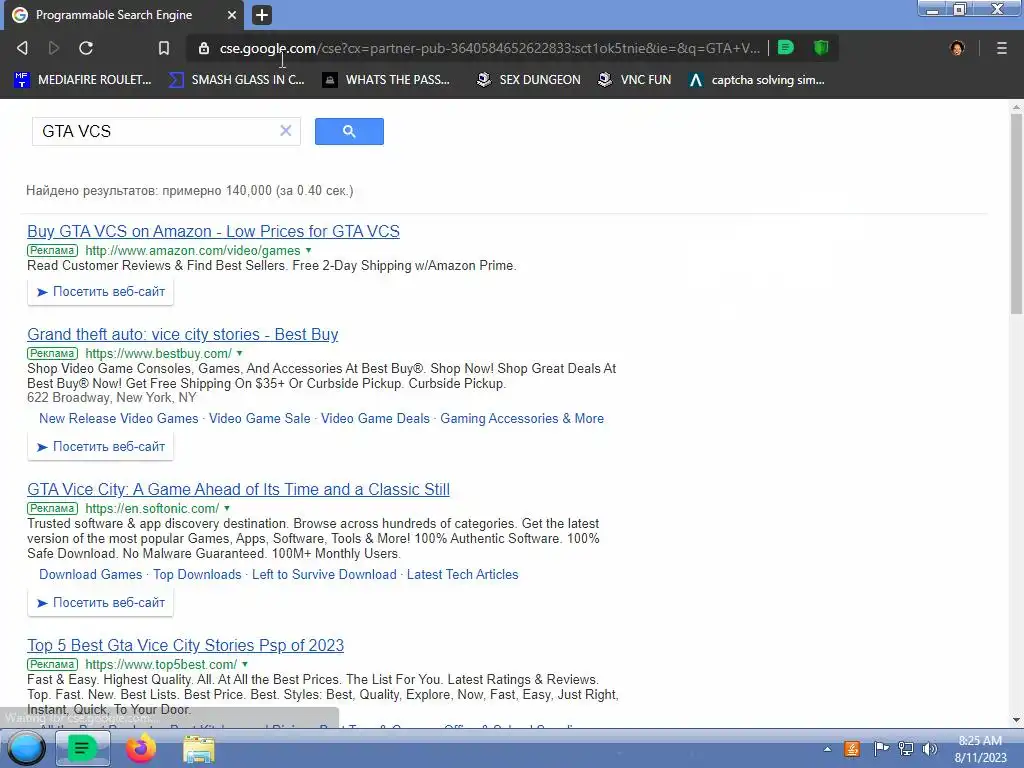Click 'Посетить веб-сайт' under the Softonic ad
This screenshot has height=768, width=1024.
point(101,603)
